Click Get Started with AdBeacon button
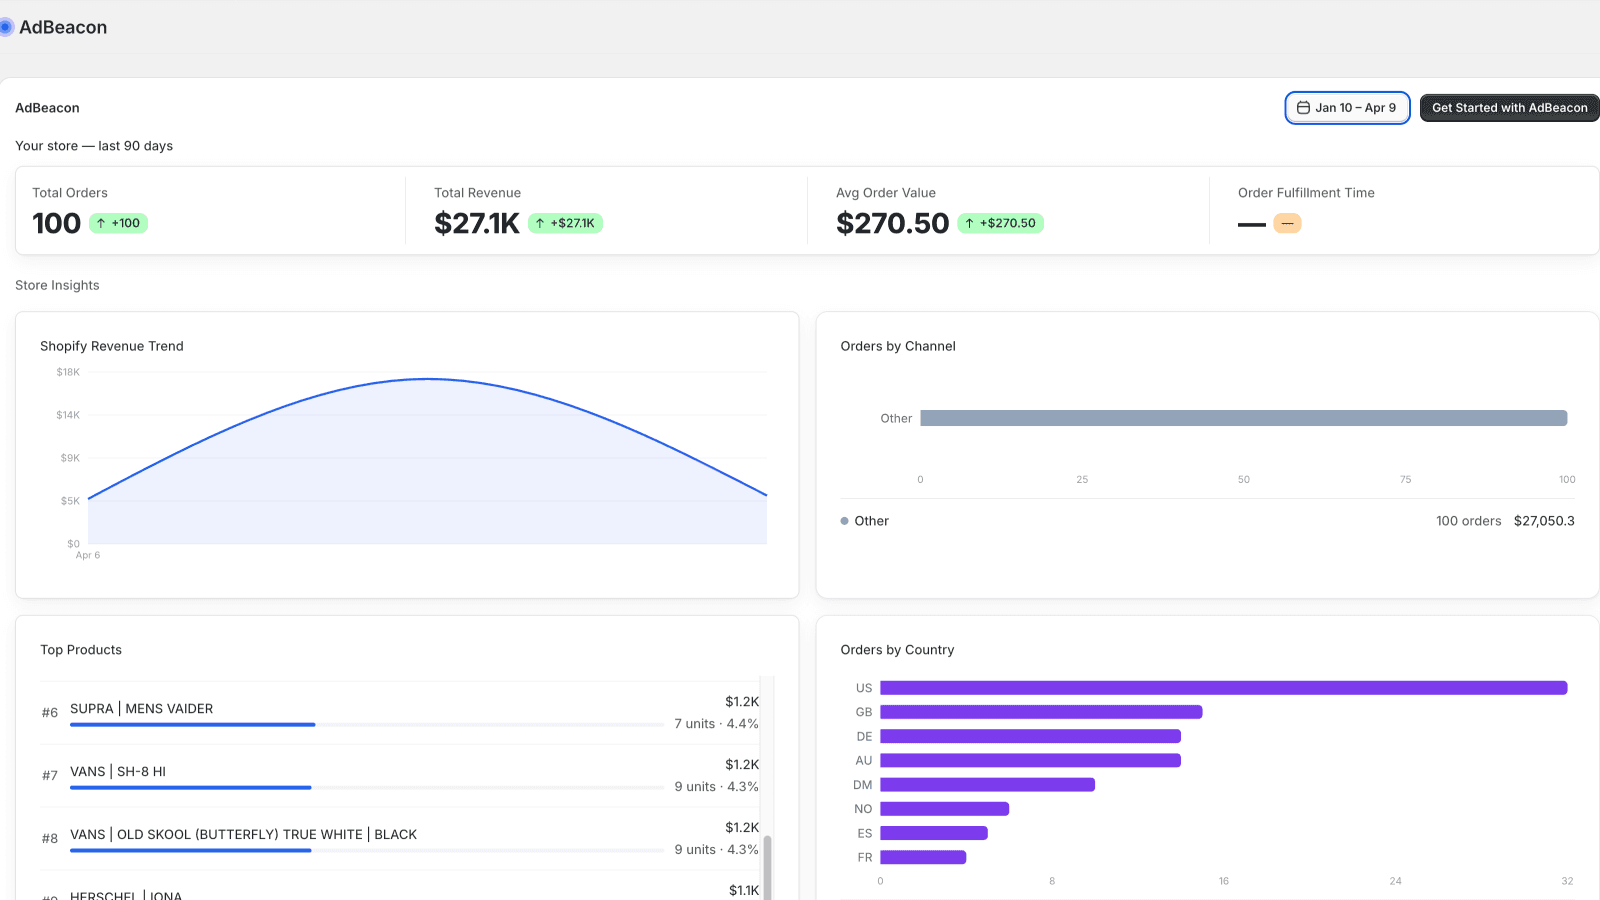Image resolution: width=1600 pixels, height=900 pixels. 1509,108
